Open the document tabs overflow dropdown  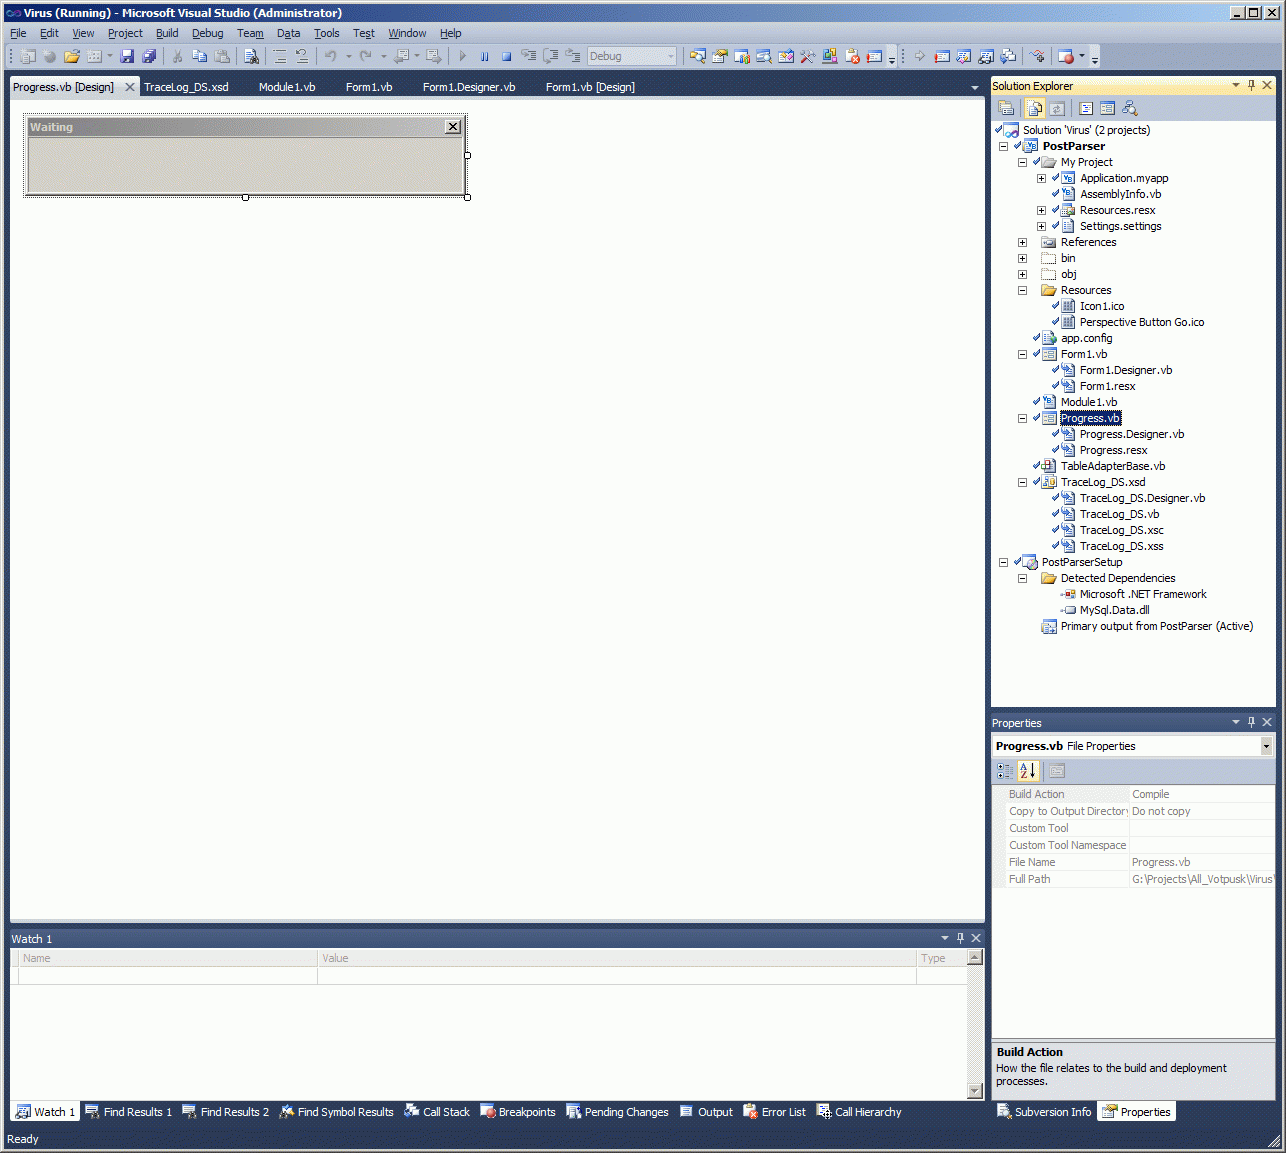point(975,88)
